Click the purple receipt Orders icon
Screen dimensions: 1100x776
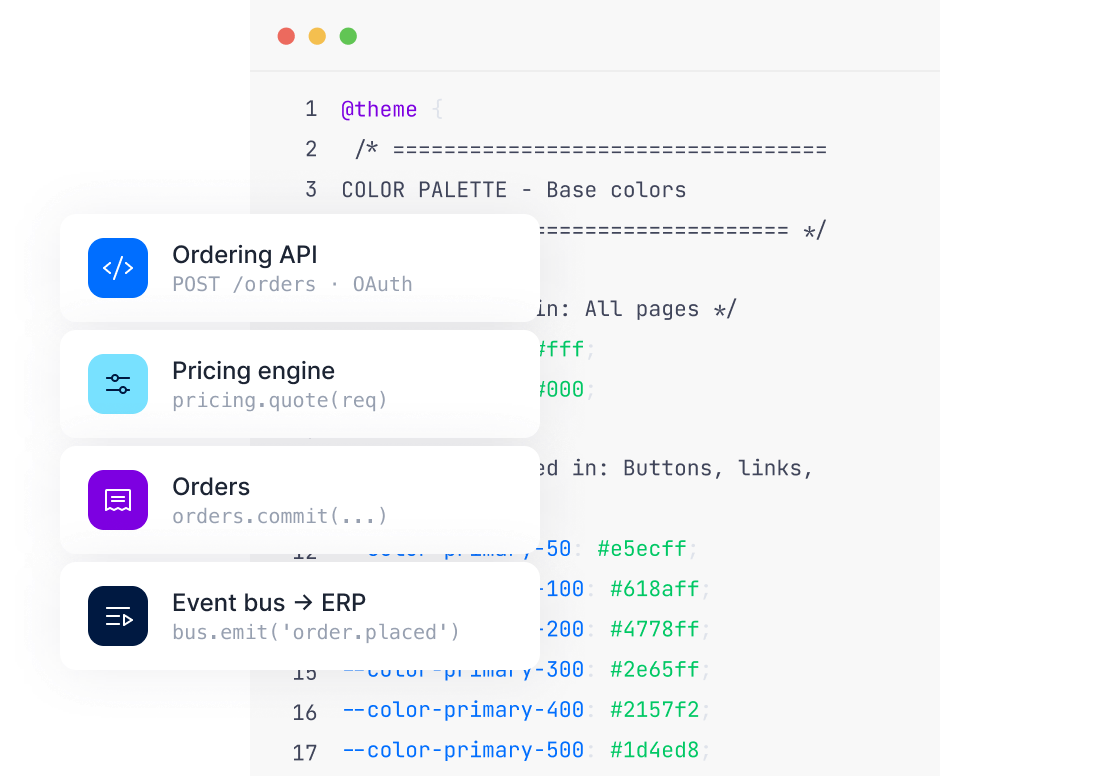[118, 500]
